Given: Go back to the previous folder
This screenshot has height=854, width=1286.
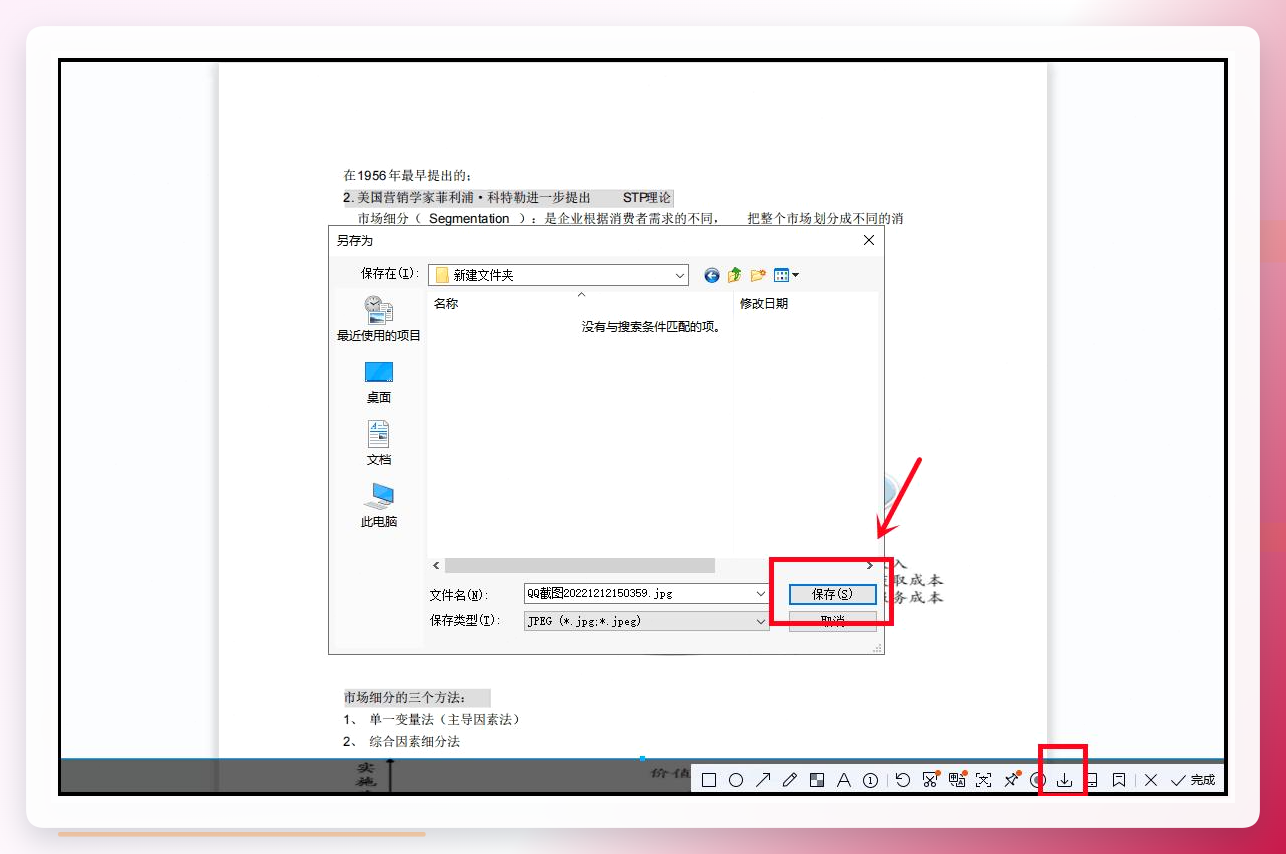Looking at the screenshot, I should [x=712, y=275].
